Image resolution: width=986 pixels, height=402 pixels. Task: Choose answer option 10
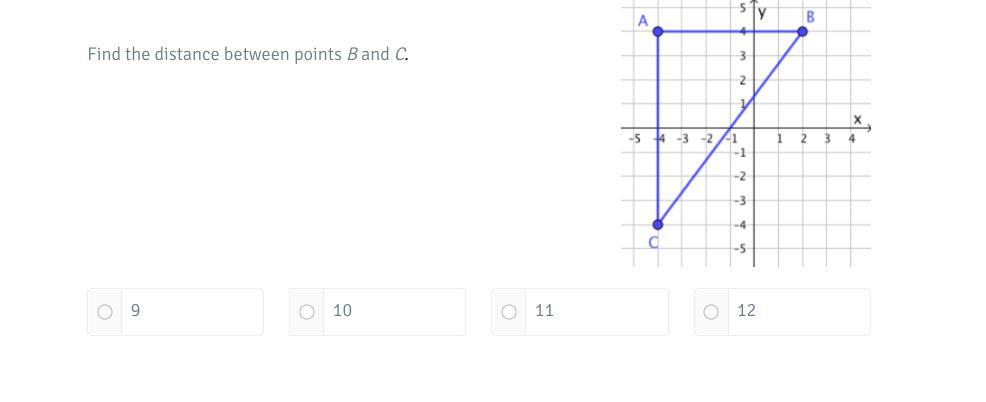[307, 312]
